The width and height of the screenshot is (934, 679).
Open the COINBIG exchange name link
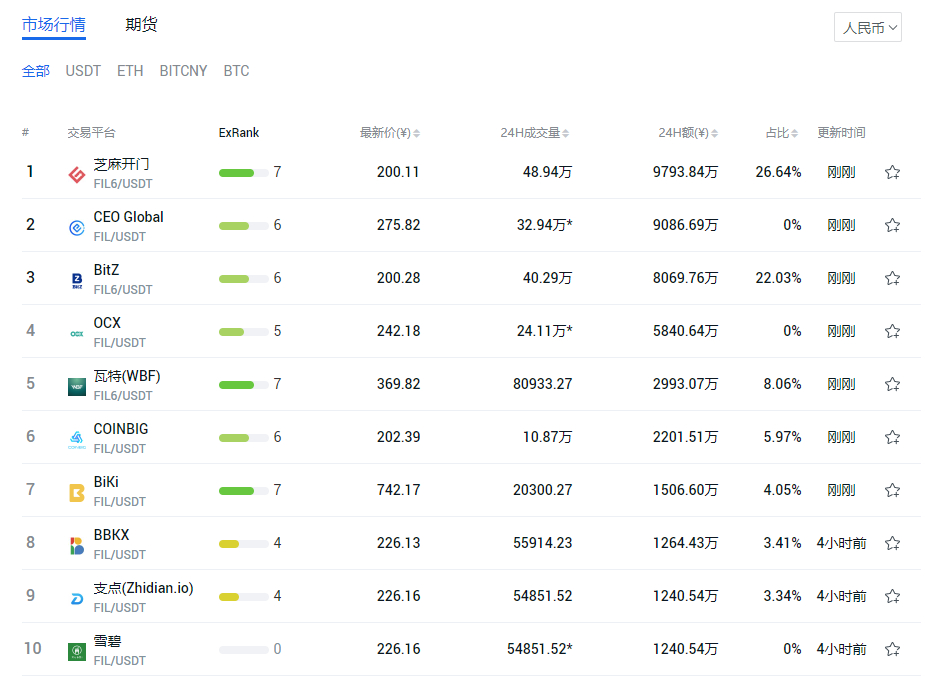tap(121, 429)
